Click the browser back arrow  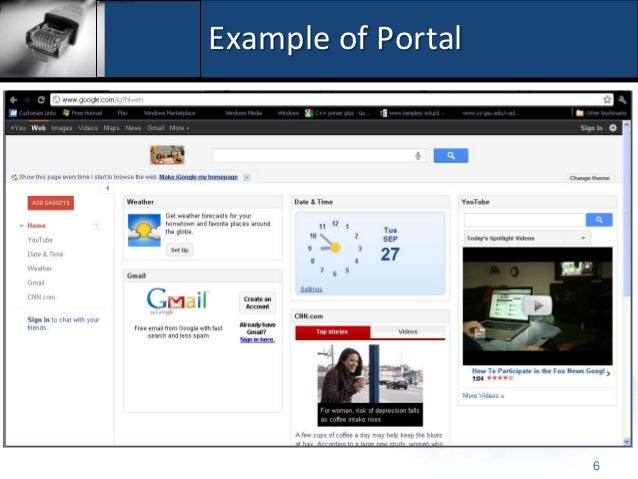click(x=13, y=100)
